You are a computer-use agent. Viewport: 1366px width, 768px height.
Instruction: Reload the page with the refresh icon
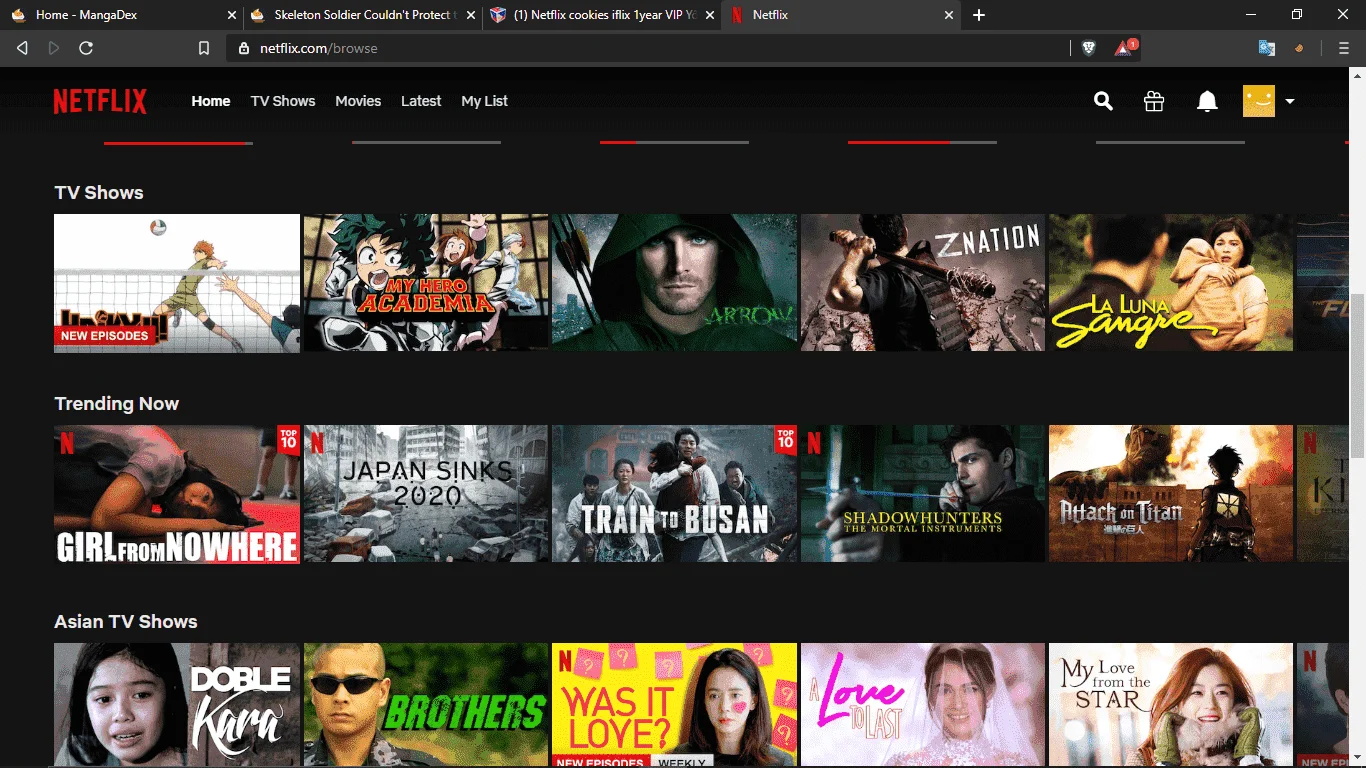(x=86, y=48)
